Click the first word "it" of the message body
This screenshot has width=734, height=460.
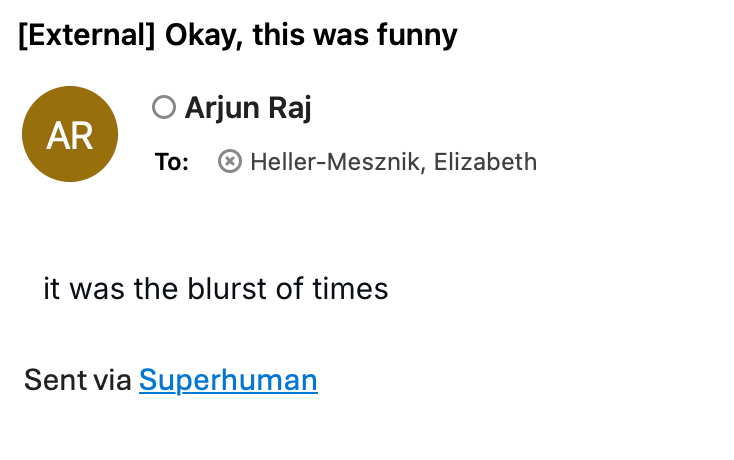click(52, 289)
